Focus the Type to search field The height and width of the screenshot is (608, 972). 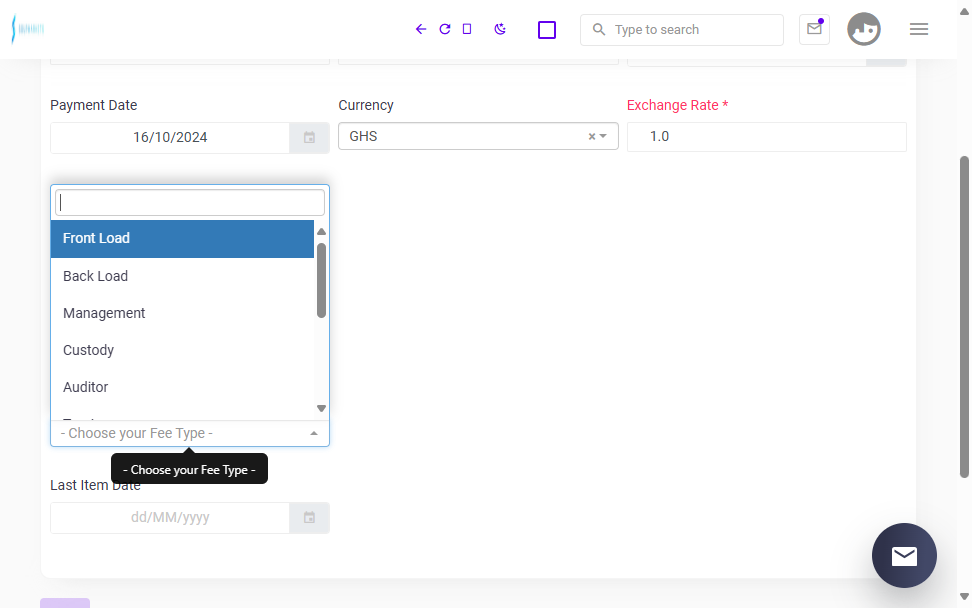click(682, 30)
